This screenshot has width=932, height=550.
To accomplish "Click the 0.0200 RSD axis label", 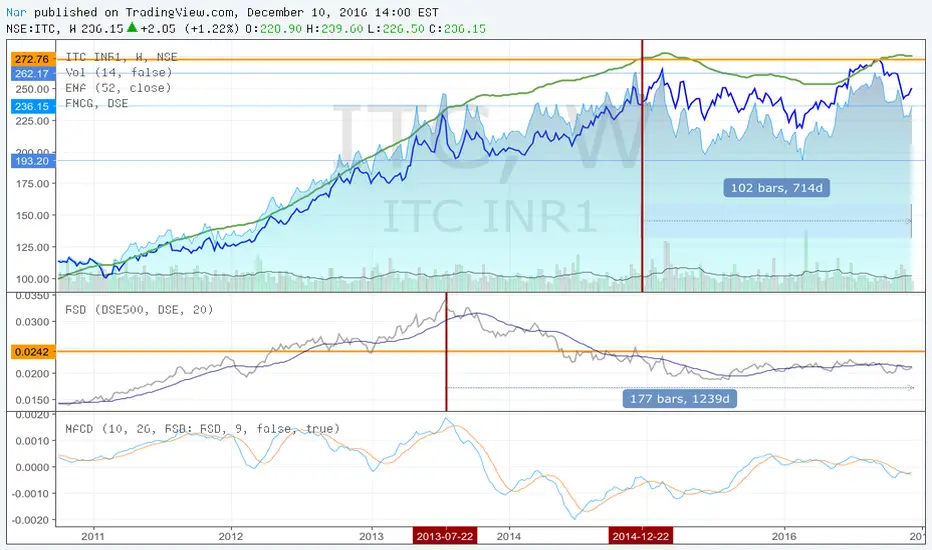I will (x=33, y=374).
